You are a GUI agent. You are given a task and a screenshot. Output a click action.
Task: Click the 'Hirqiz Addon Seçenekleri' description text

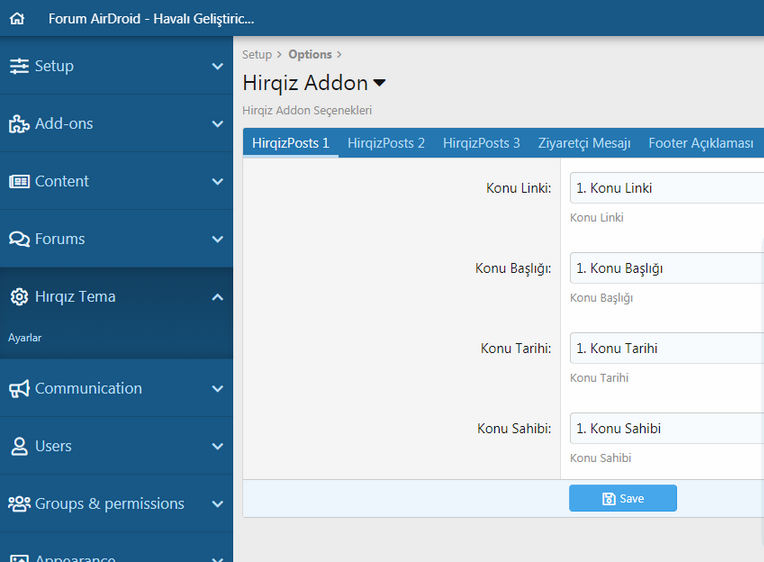[307, 110]
